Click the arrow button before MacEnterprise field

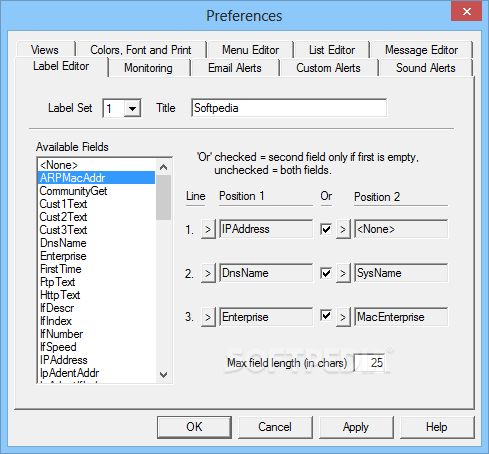pyautogui.click(x=343, y=317)
